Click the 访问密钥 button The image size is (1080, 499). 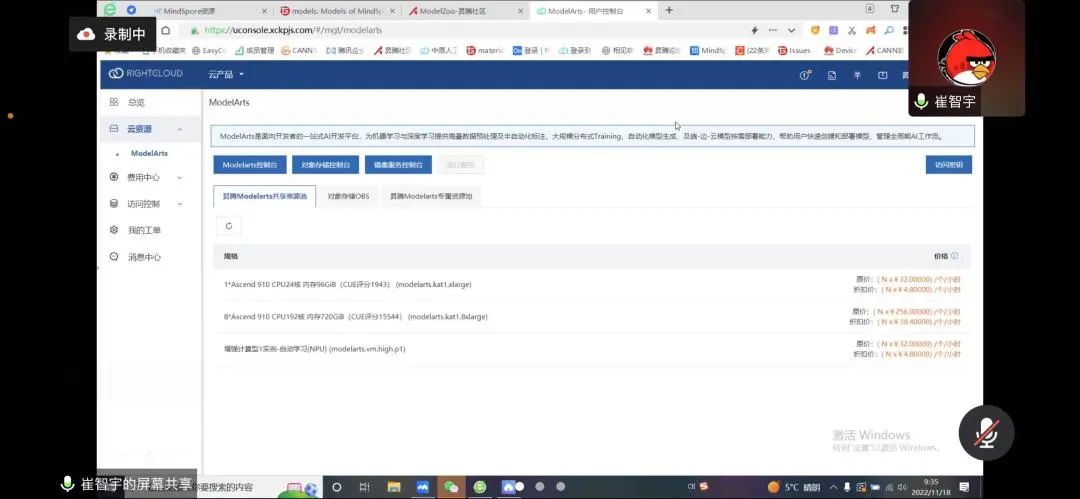click(948, 165)
